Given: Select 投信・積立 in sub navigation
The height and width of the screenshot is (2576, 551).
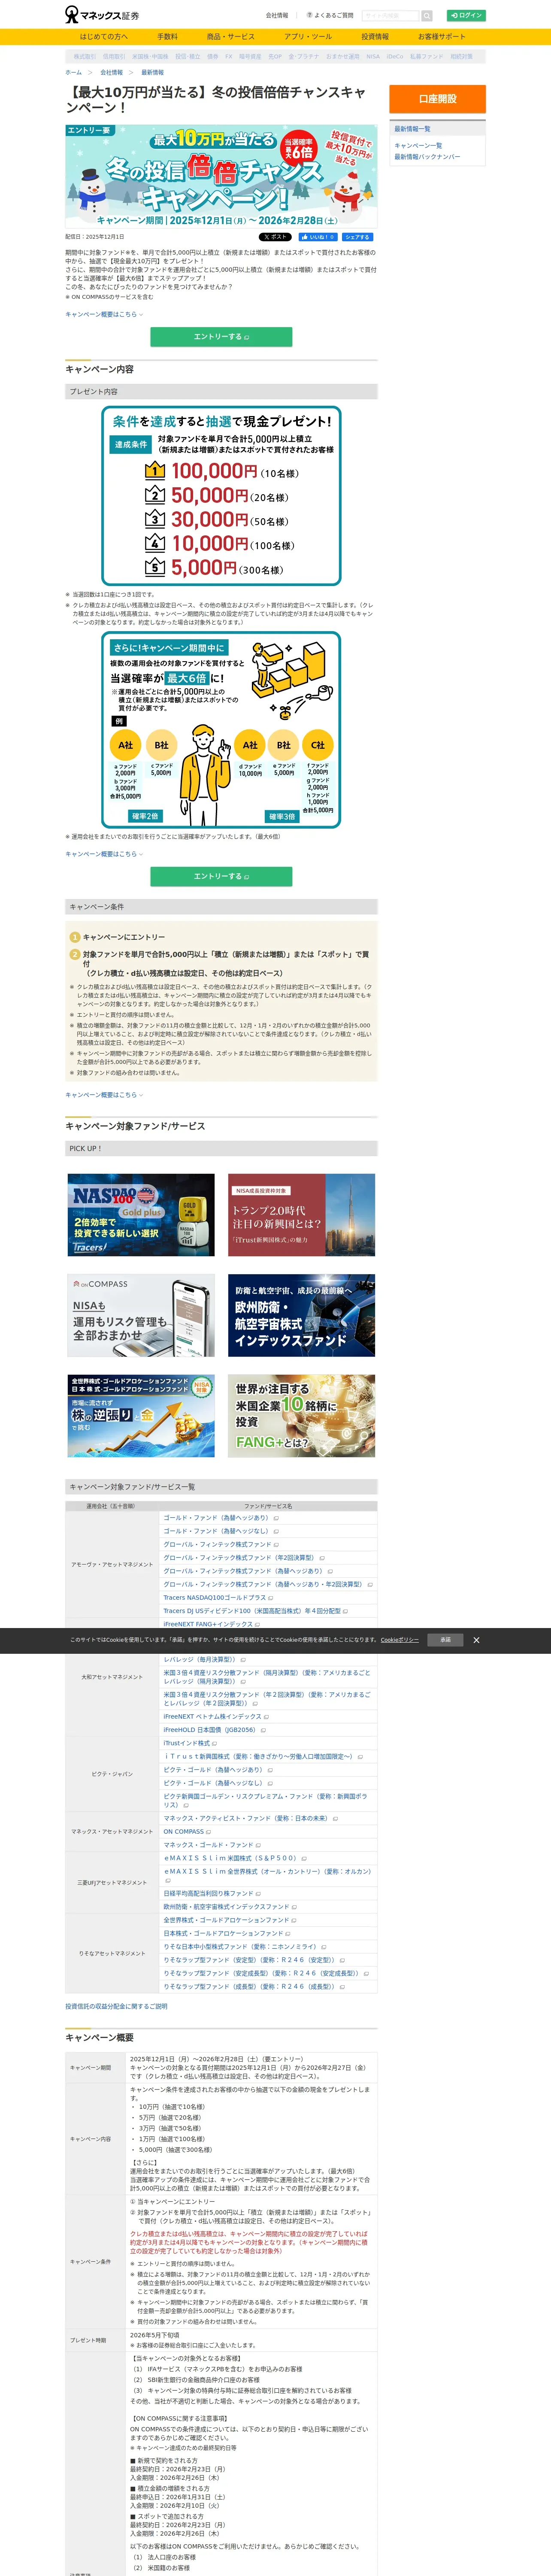Looking at the screenshot, I should click(188, 57).
